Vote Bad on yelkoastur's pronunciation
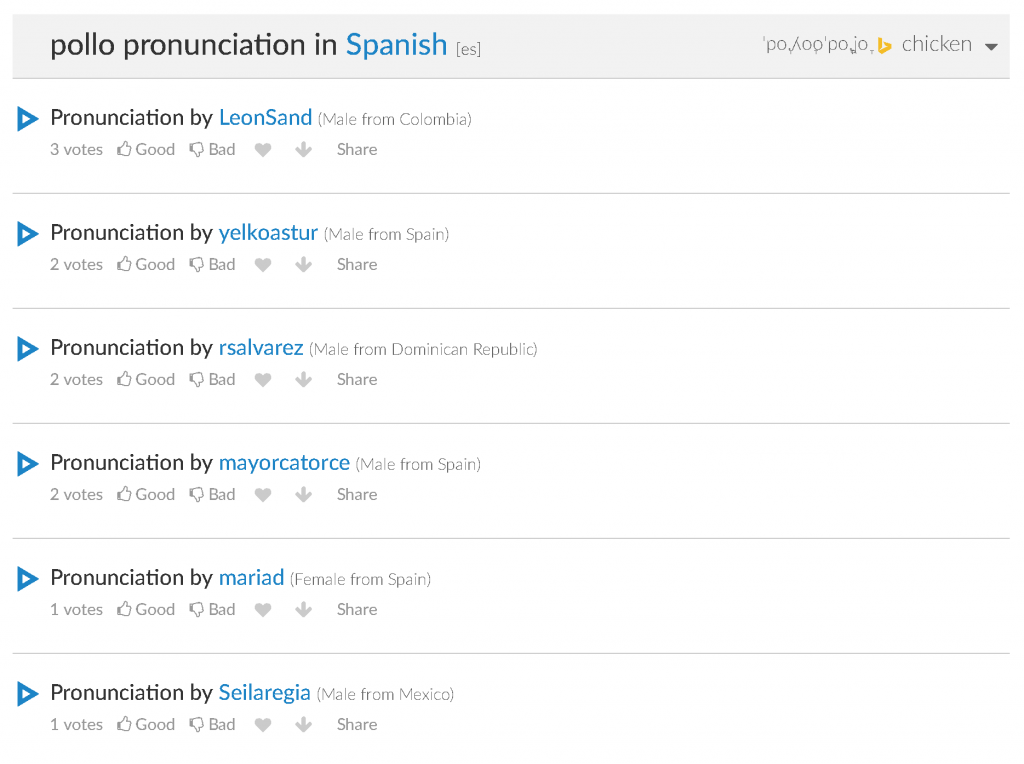The width and height of the screenshot is (1024, 764). (x=213, y=265)
